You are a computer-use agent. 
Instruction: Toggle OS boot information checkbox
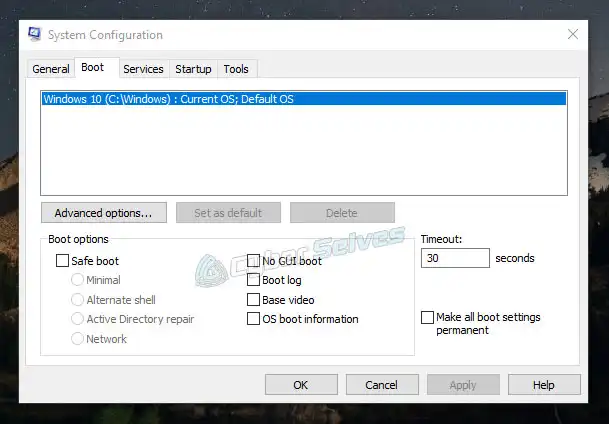(x=253, y=319)
